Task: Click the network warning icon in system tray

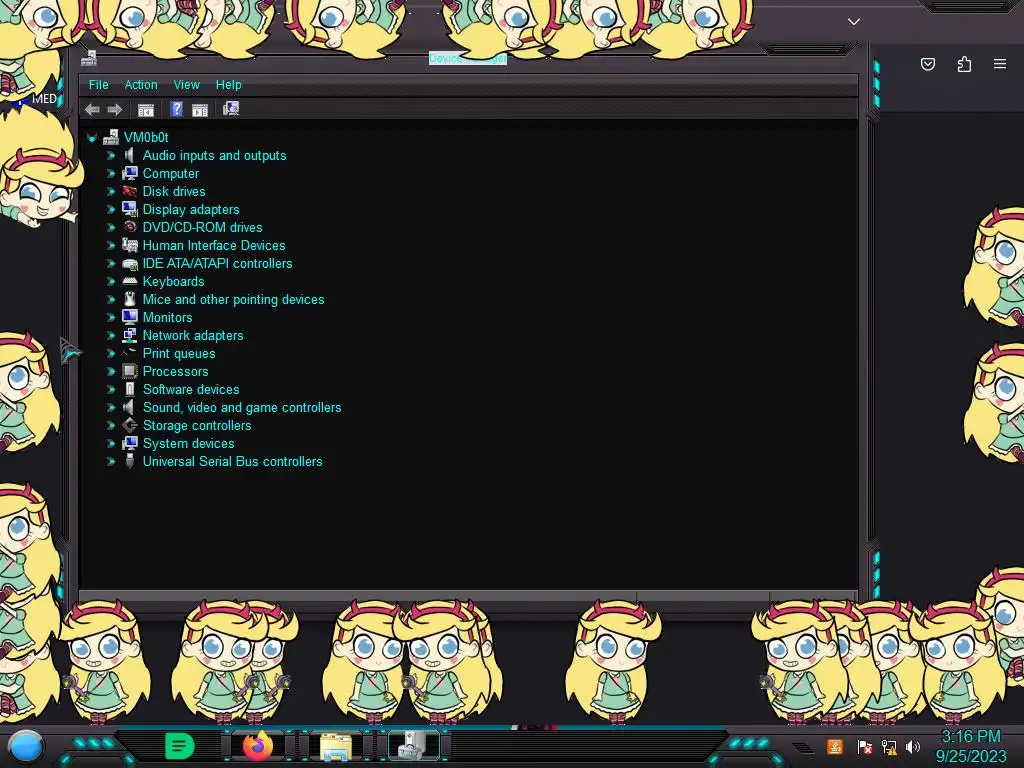Action: 889,746
